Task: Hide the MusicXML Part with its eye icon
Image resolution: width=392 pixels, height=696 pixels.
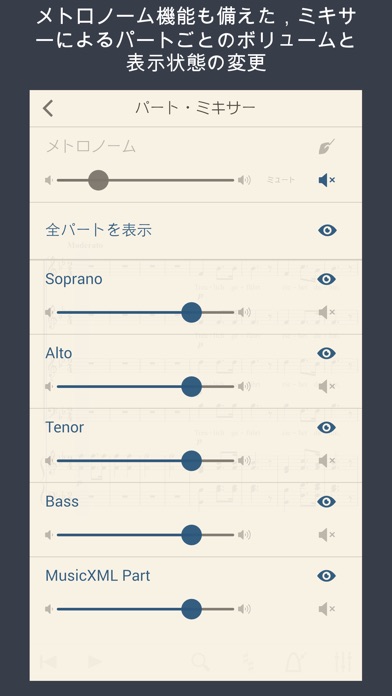Action: tap(327, 576)
